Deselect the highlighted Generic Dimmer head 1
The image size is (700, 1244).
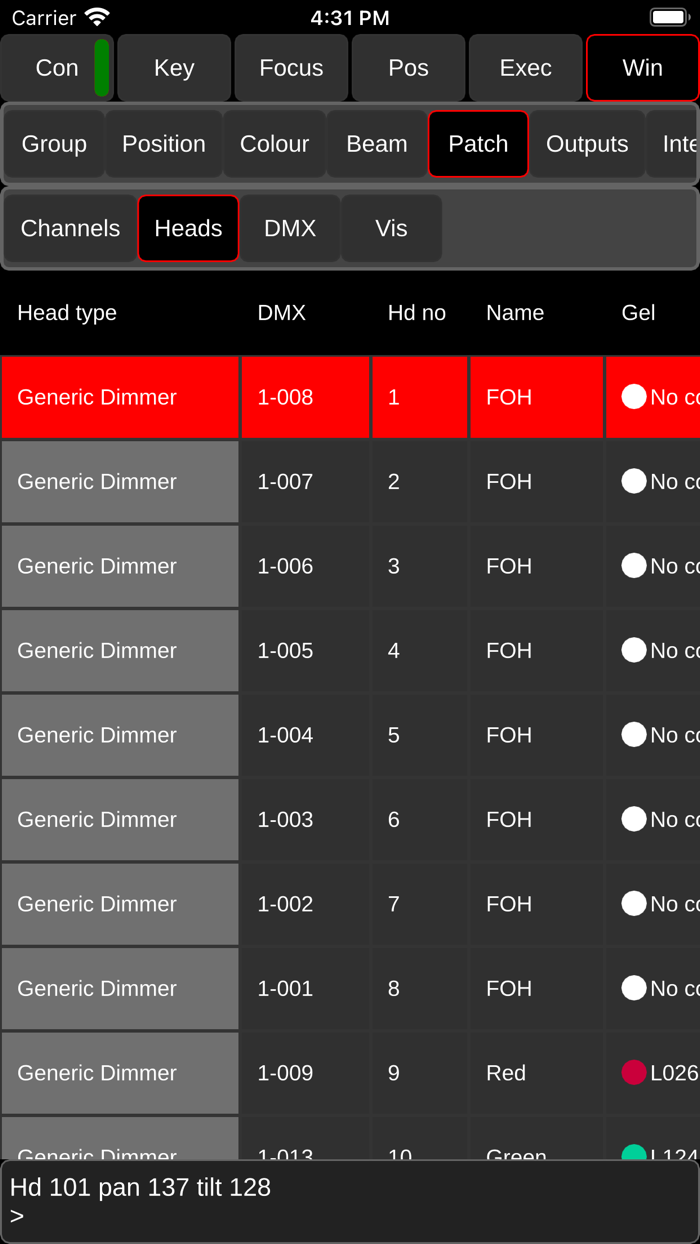[120, 397]
